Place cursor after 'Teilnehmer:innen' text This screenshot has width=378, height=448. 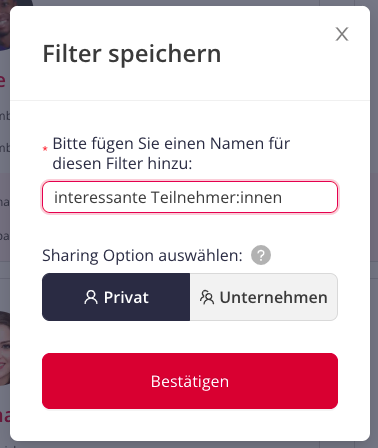pyautogui.click(x=283, y=197)
